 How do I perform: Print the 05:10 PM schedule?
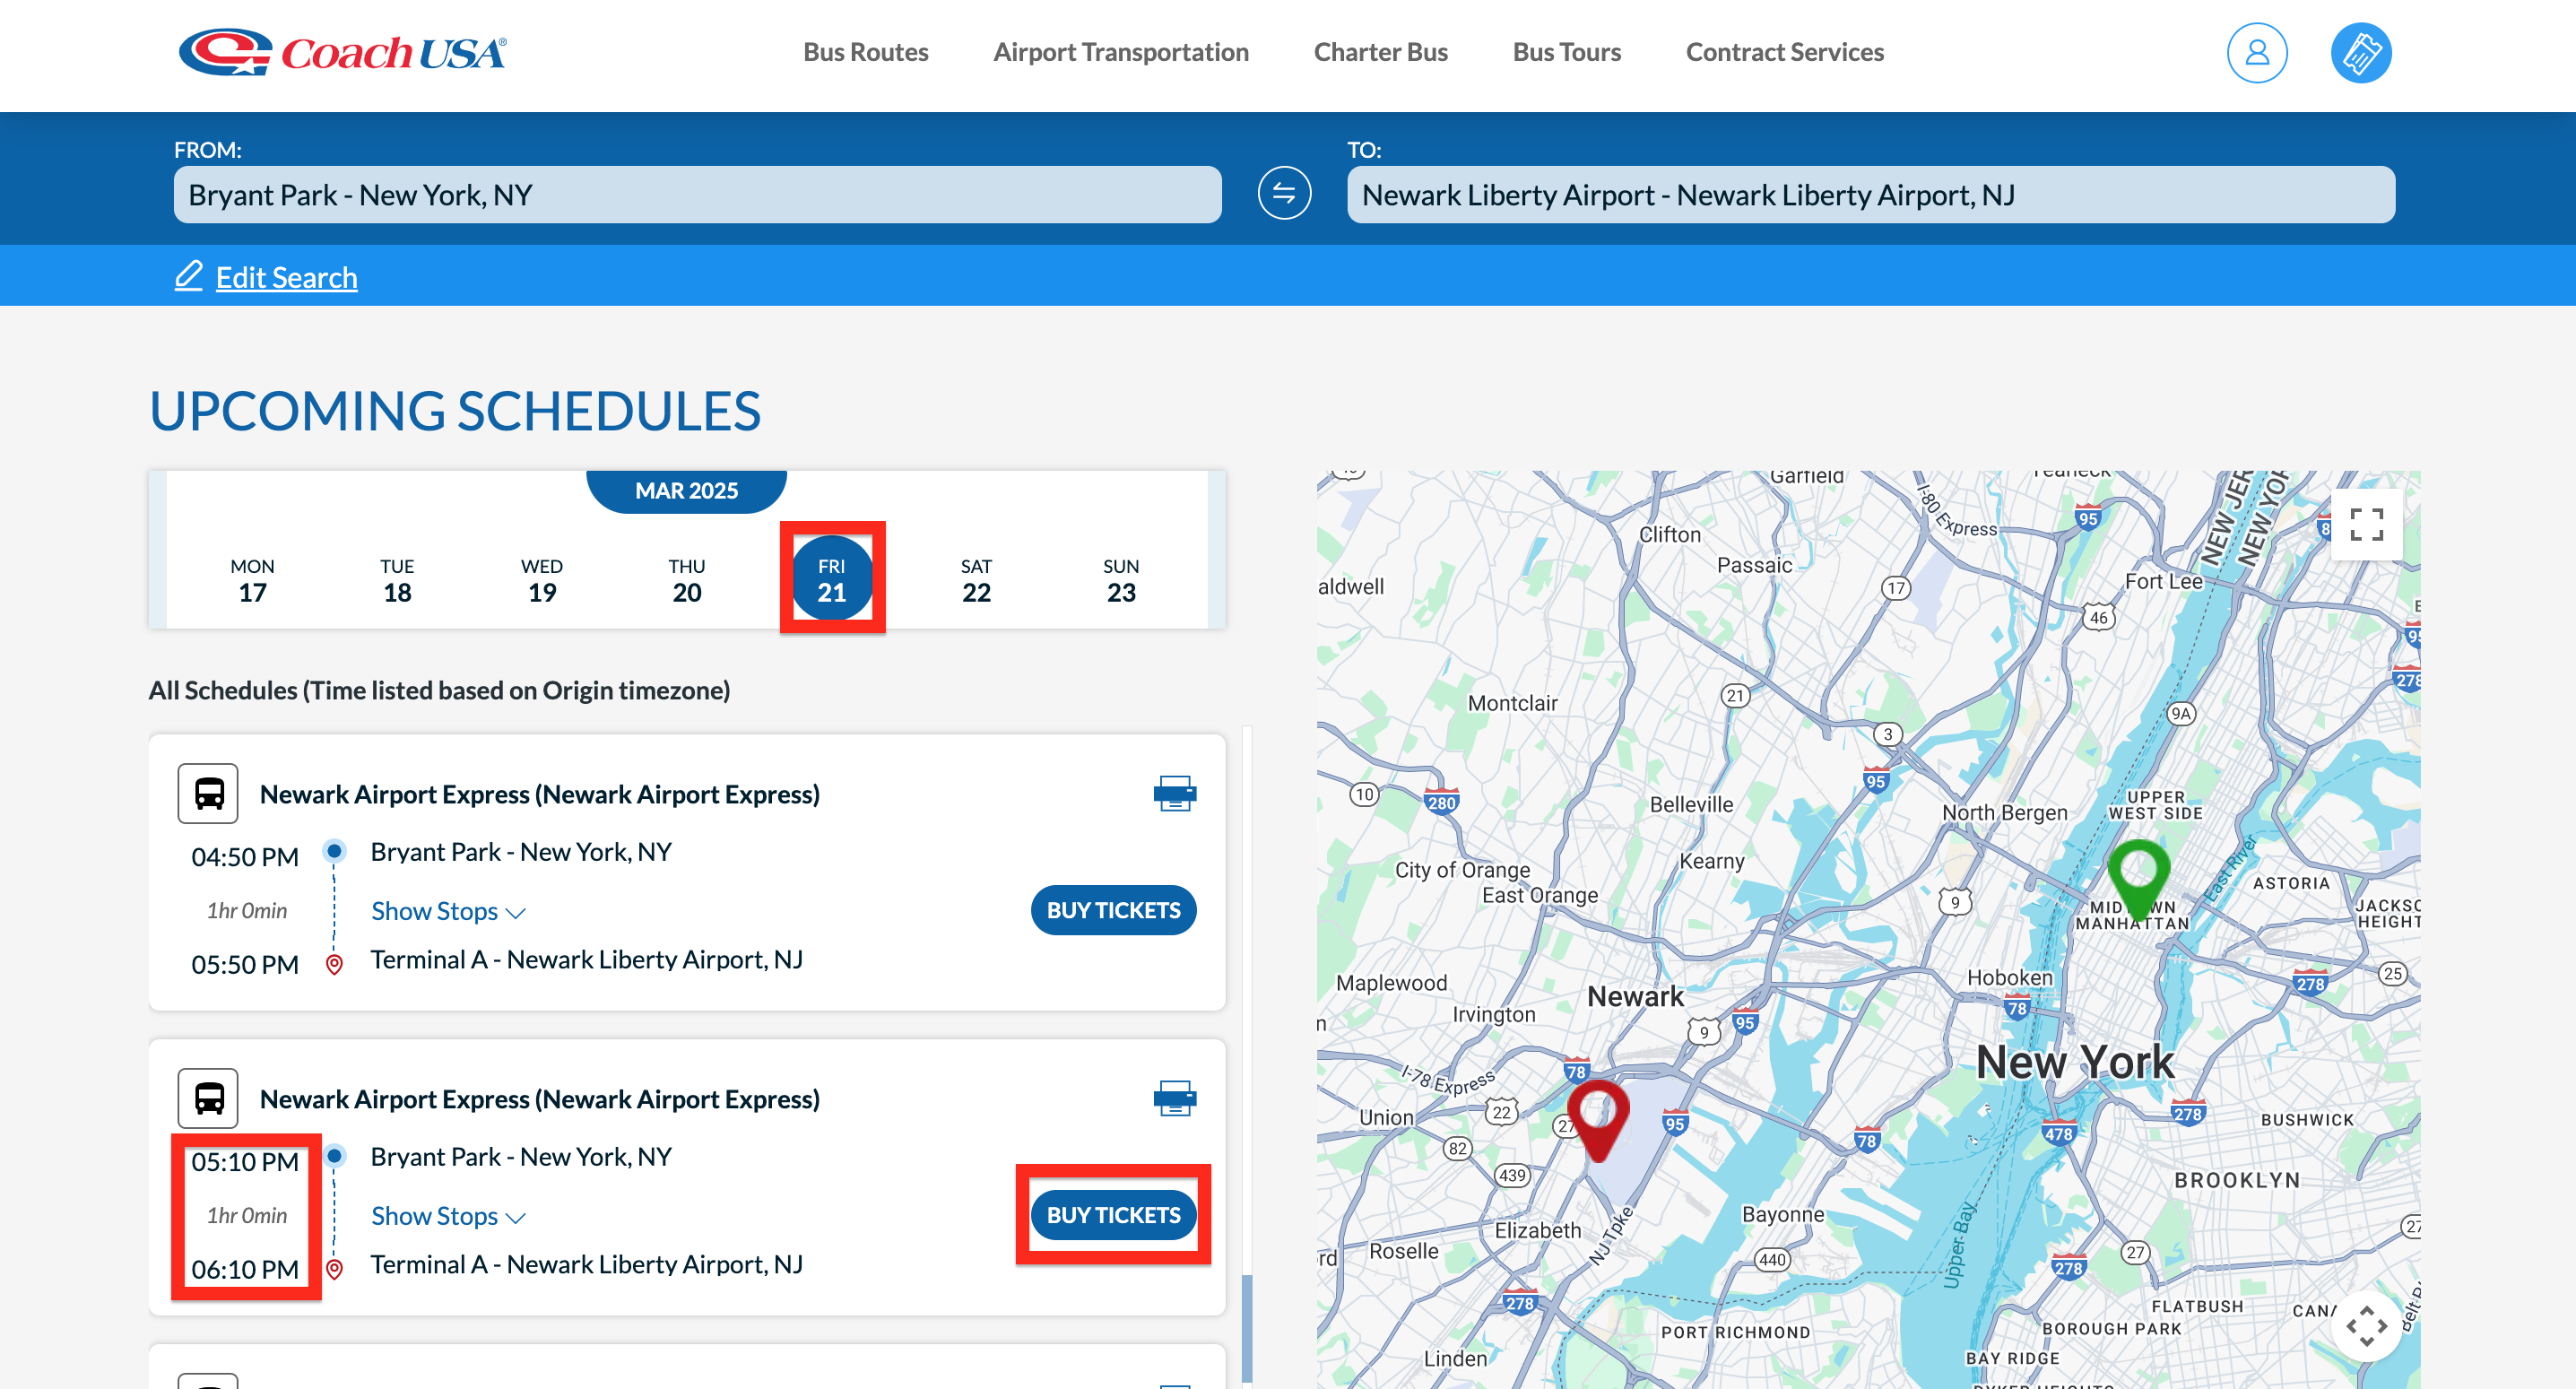(1174, 1098)
